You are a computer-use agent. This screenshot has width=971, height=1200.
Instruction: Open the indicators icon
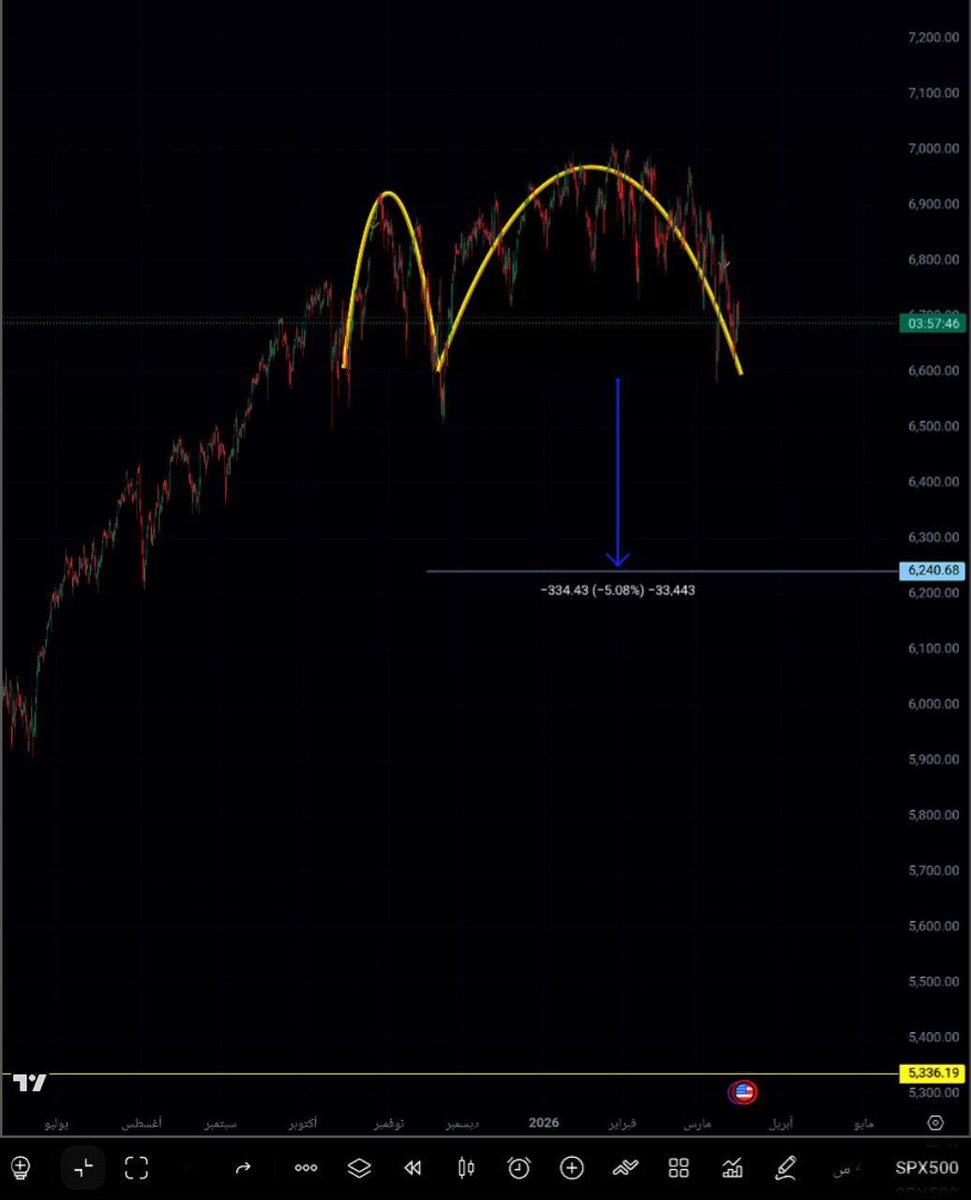tap(625, 1167)
